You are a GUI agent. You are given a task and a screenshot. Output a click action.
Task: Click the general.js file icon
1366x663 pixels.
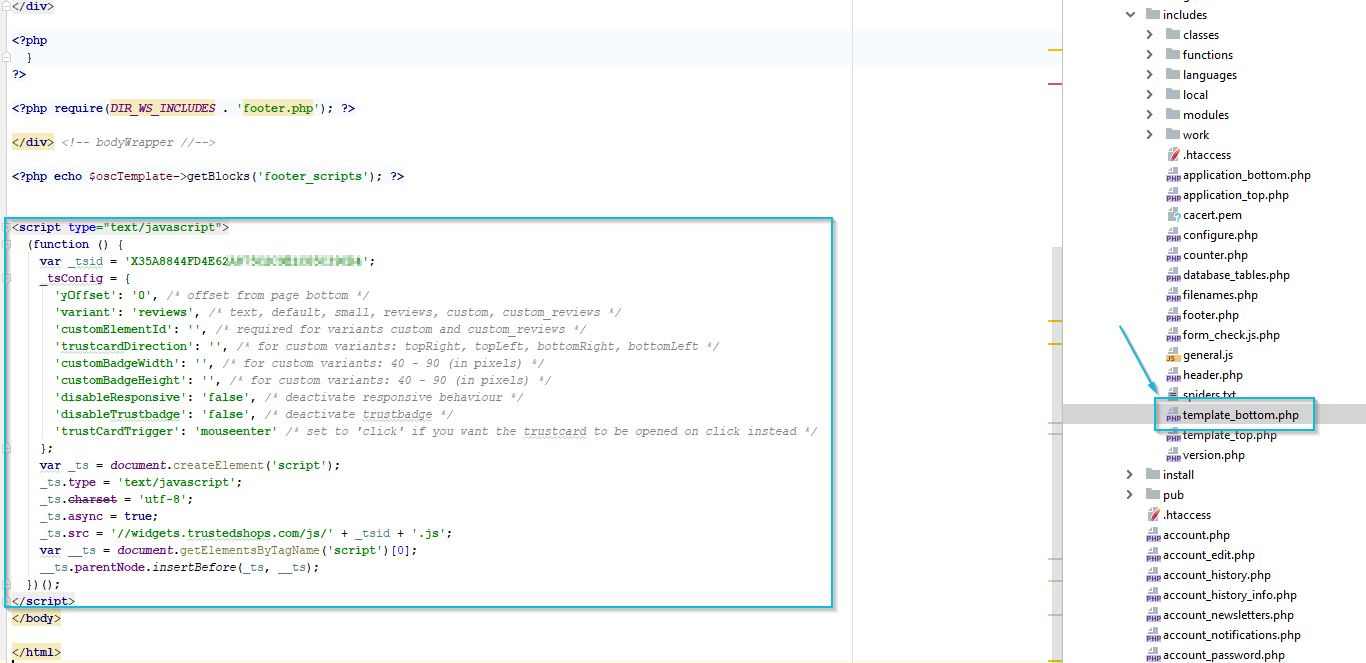1173,355
